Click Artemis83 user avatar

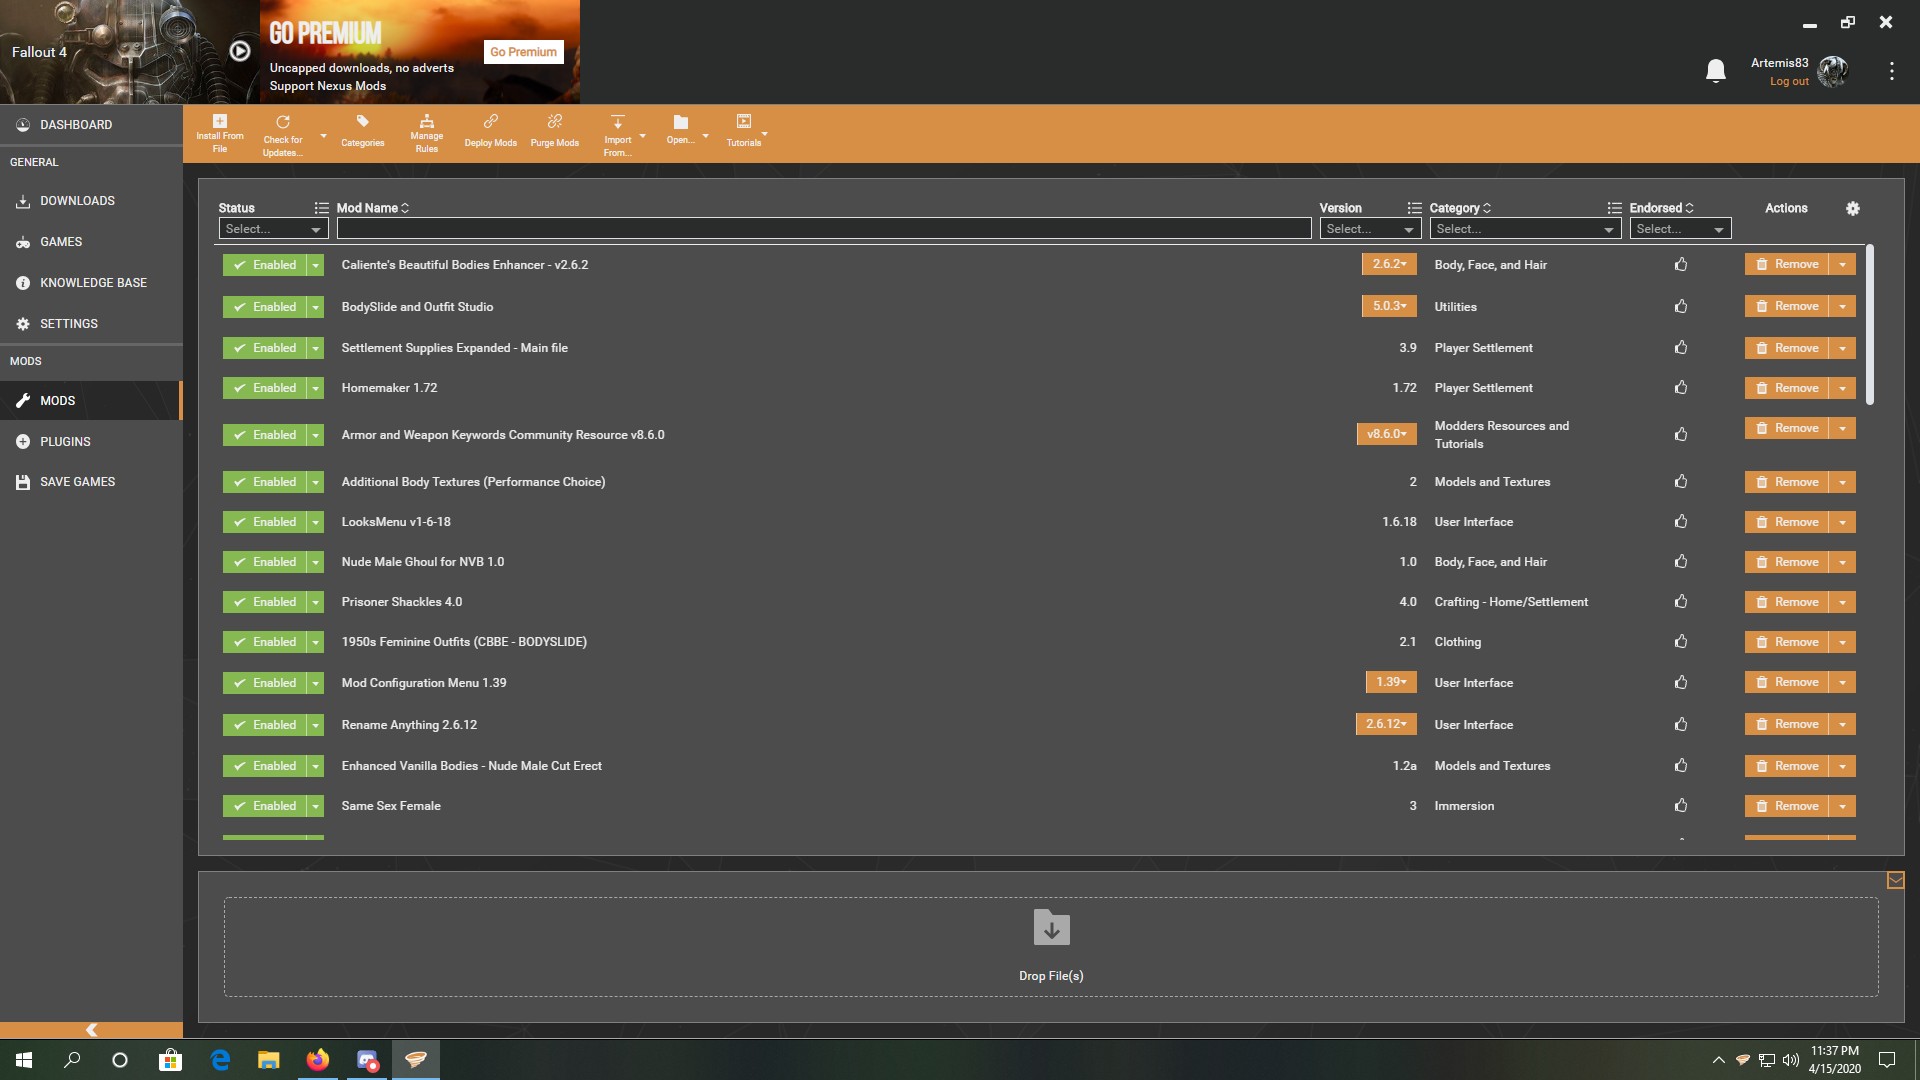pyautogui.click(x=1833, y=71)
